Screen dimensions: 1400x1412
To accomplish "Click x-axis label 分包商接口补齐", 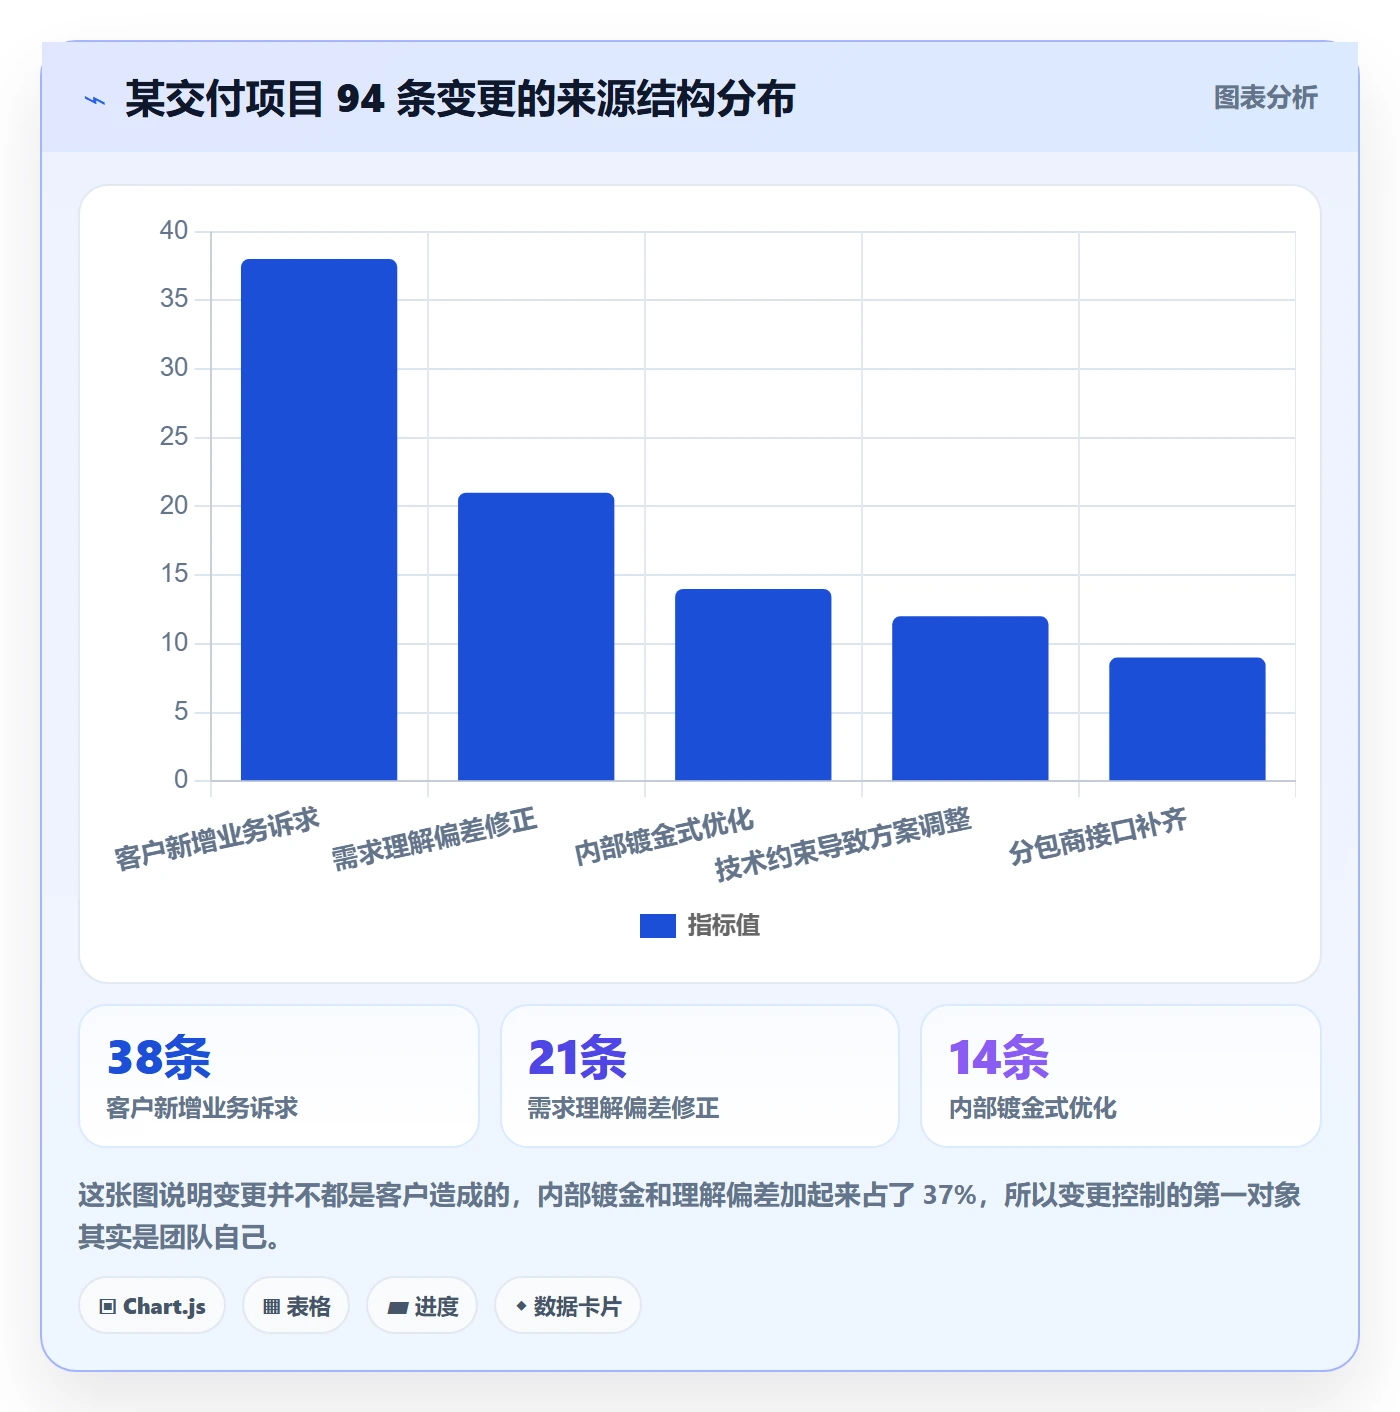I will point(1097,836).
